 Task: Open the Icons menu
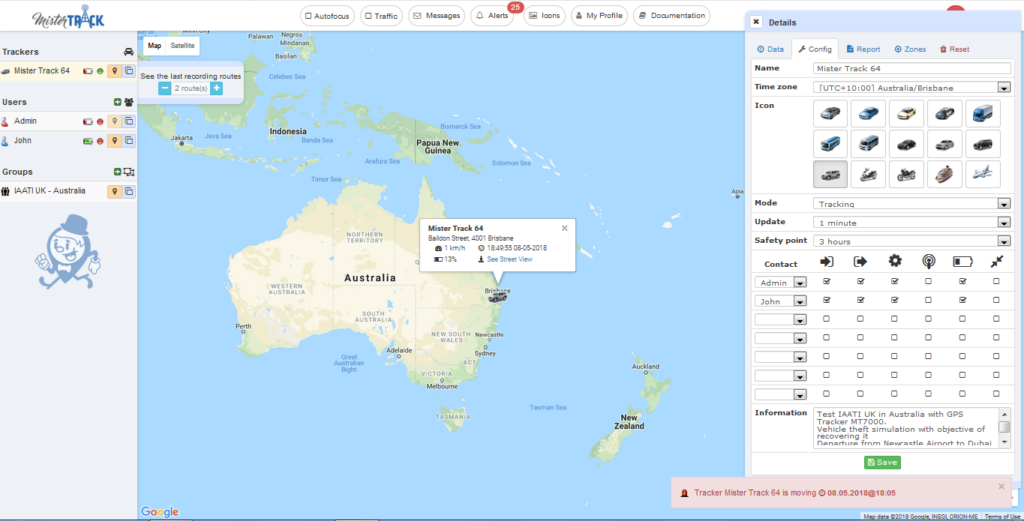click(x=545, y=16)
